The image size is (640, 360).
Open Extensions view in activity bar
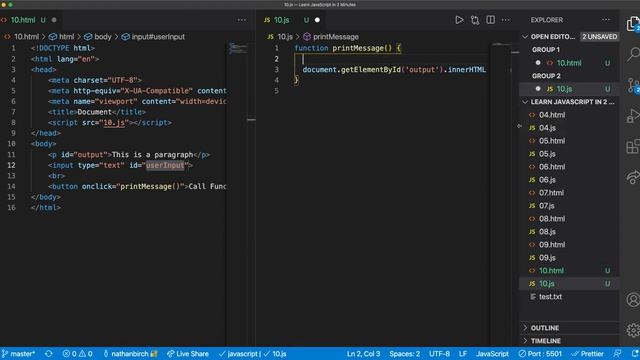pos(633,146)
